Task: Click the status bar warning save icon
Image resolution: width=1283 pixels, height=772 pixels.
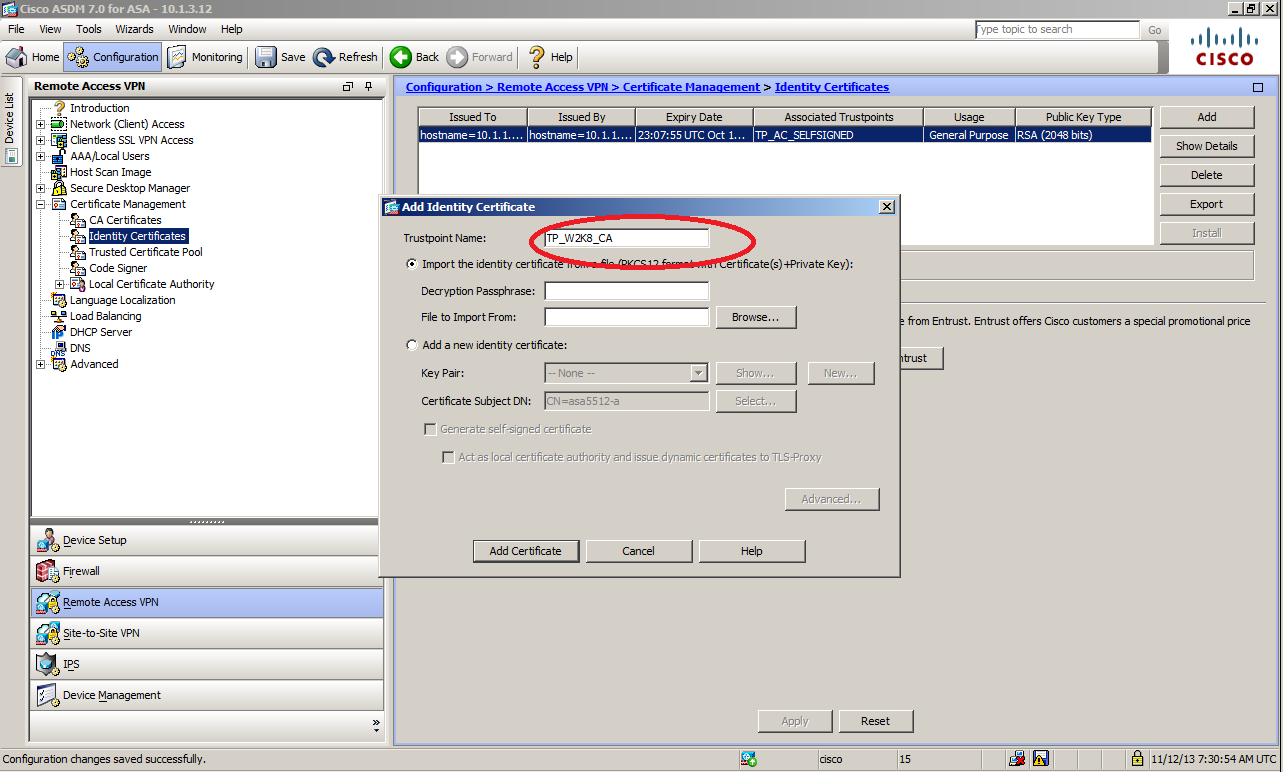Action: click(x=1041, y=759)
